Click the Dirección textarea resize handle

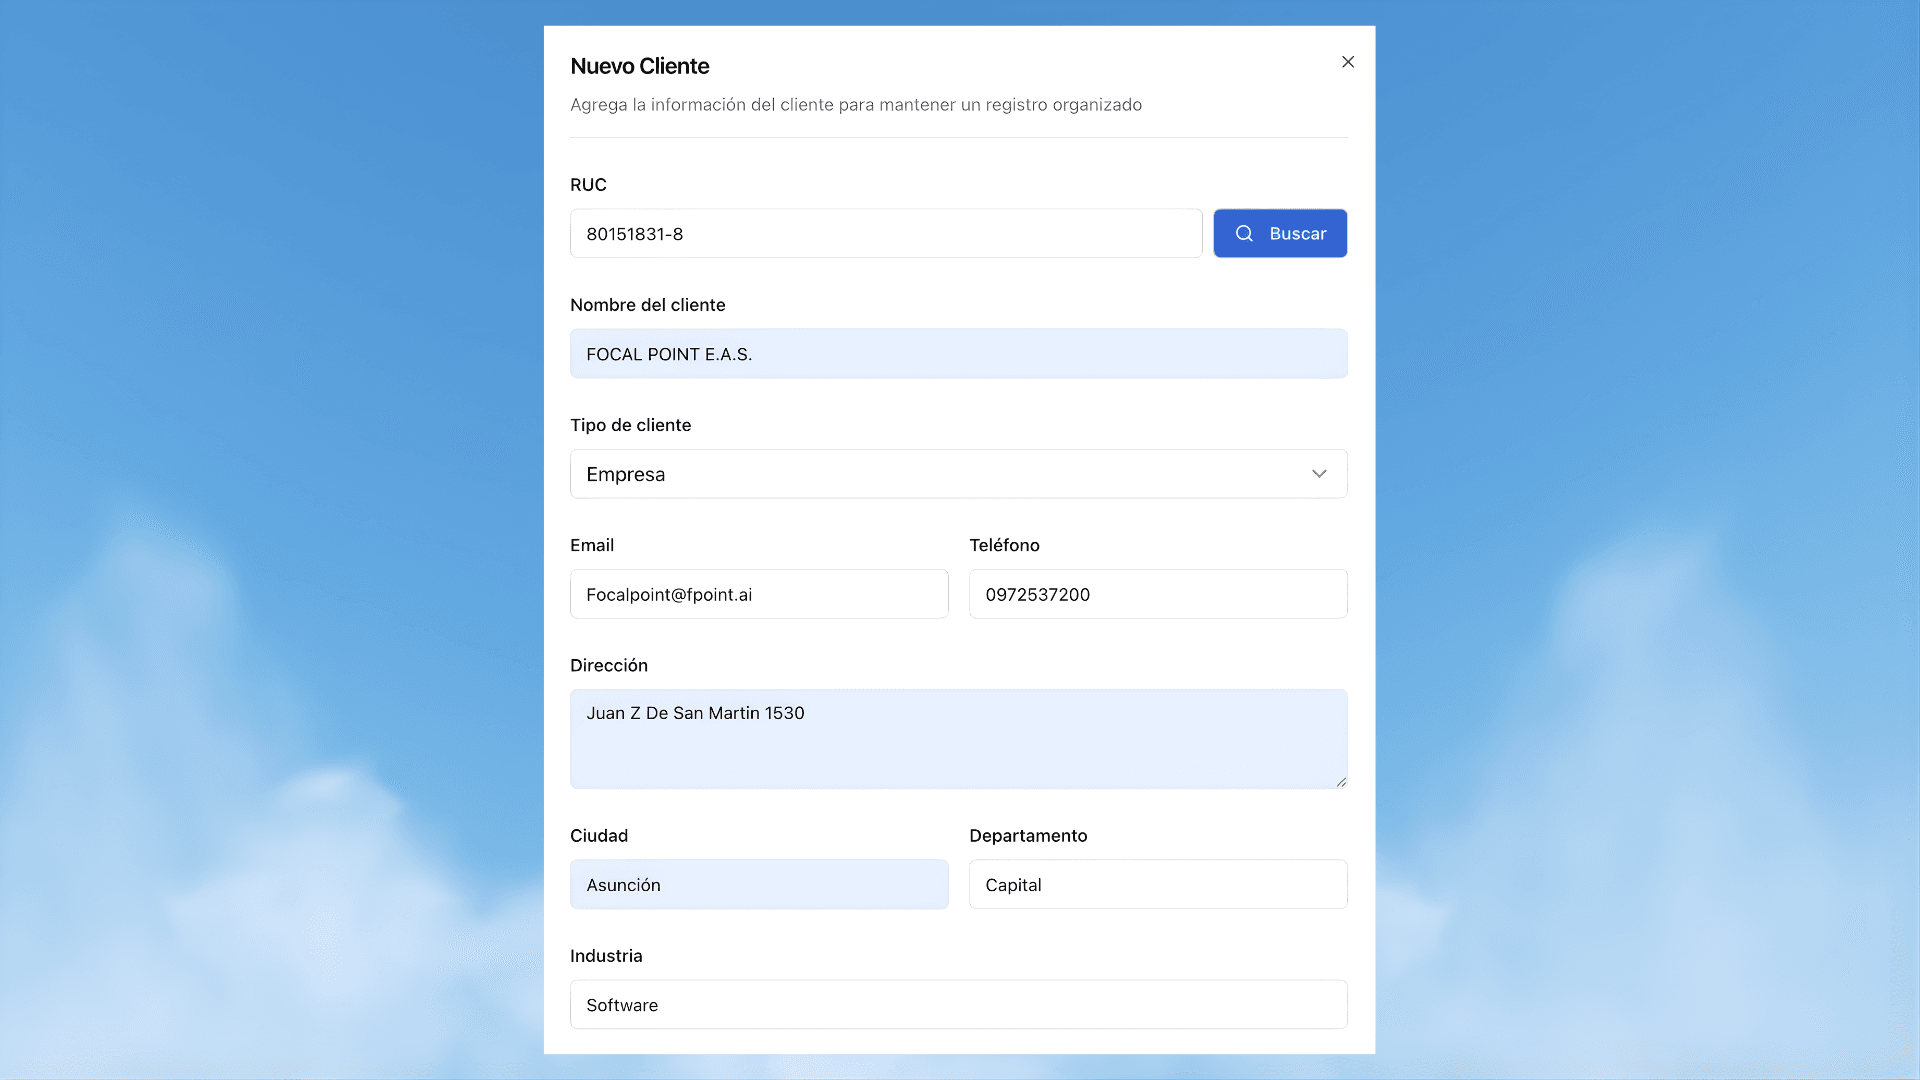tap(1340, 782)
